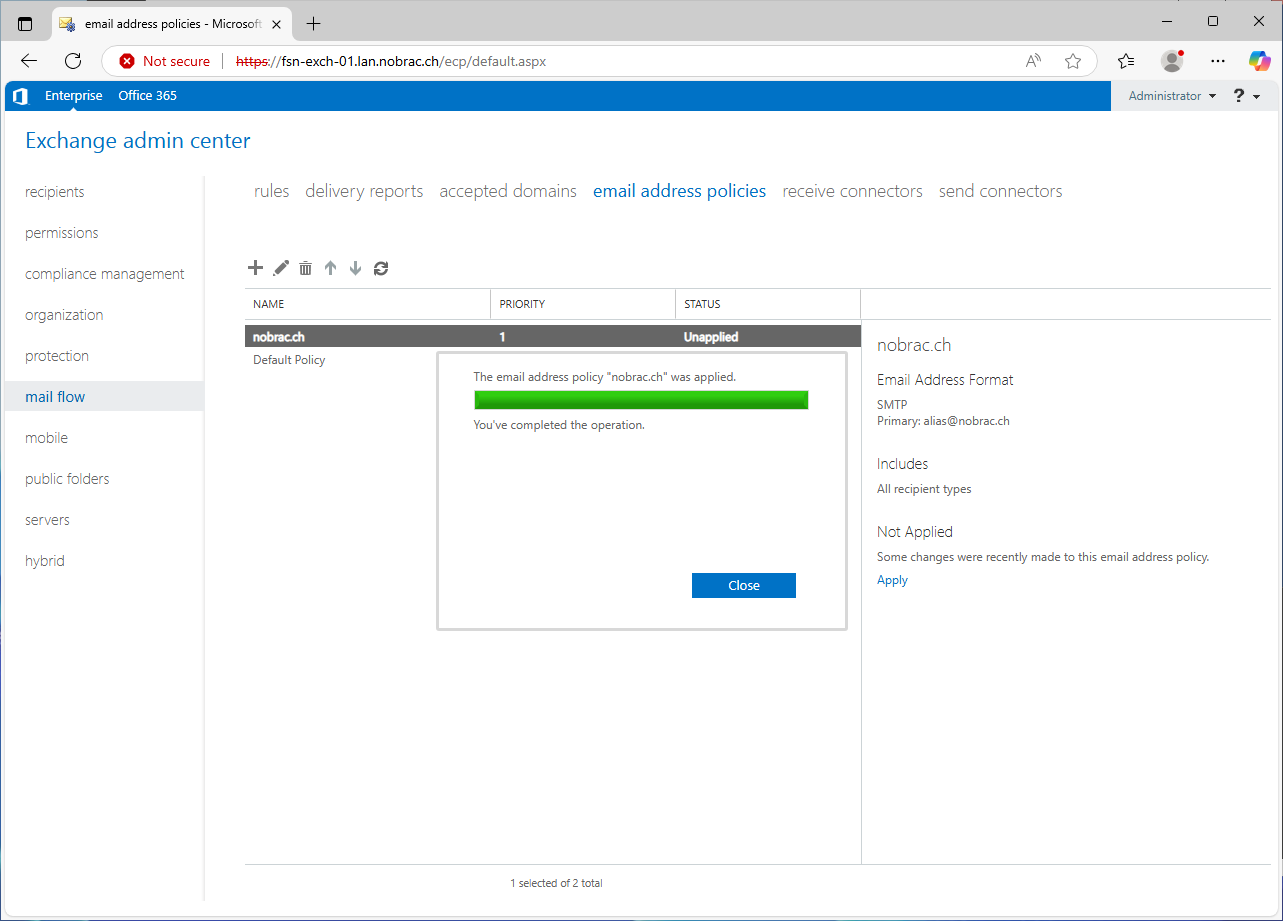Move policy priority up with arrow
Screen dimensions: 1283x921
point(331,268)
